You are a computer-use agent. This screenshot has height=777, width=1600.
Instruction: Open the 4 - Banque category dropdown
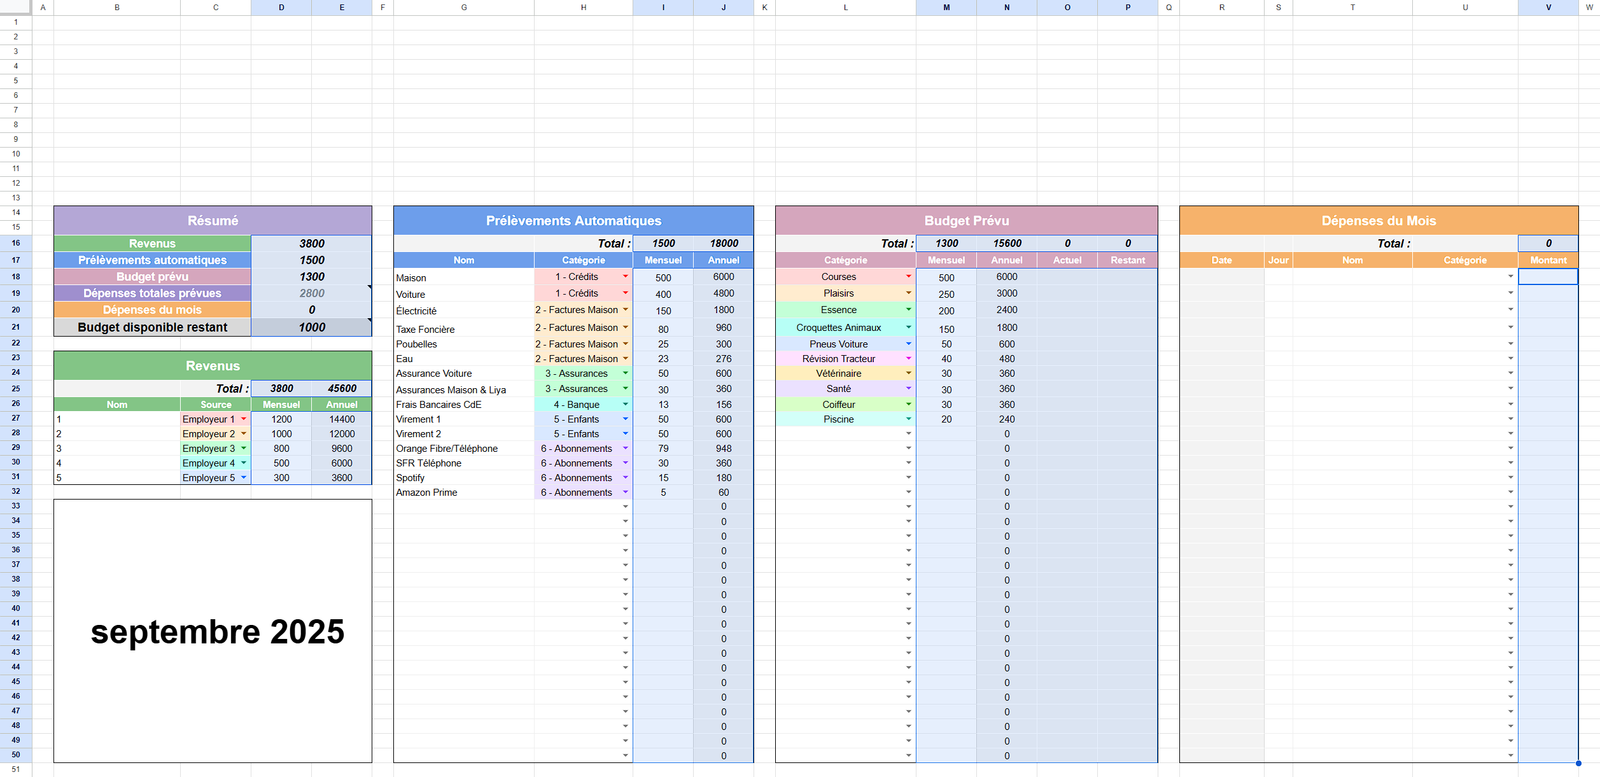(626, 405)
